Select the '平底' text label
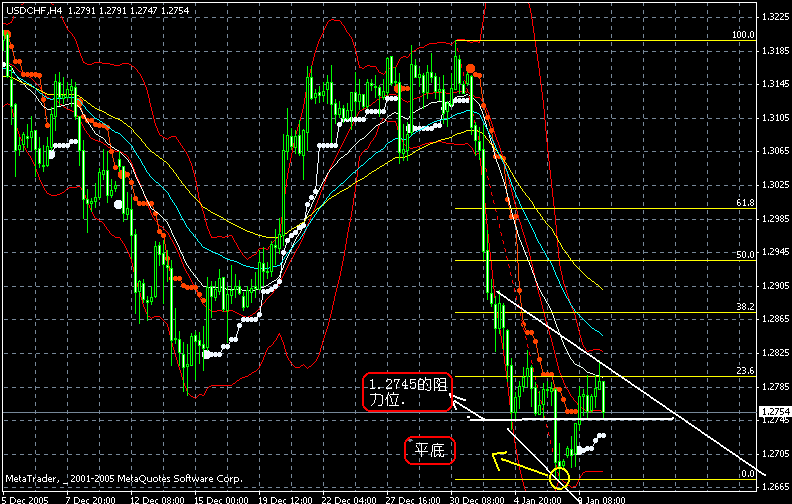Image resolution: width=792 pixels, height=504 pixels. [x=430, y=450]
